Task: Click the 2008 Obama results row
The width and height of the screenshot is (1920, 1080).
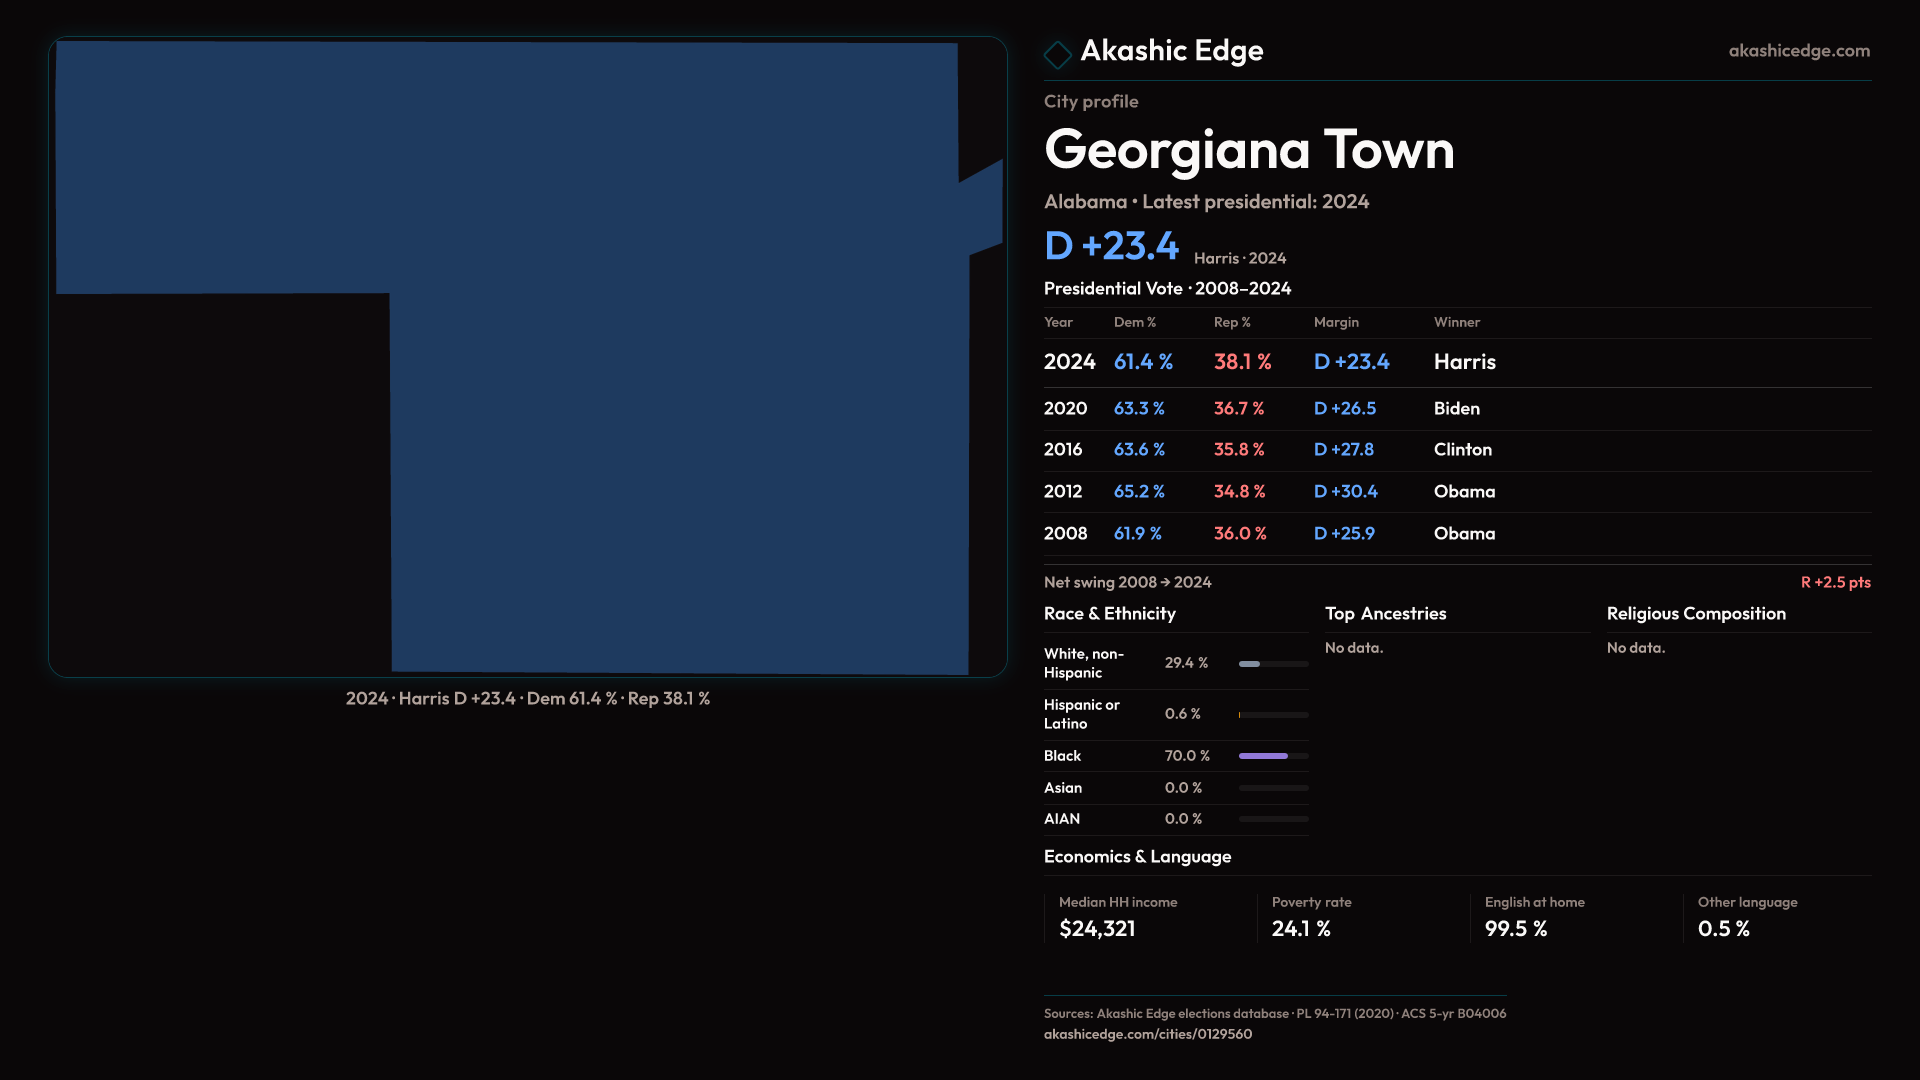Action: (x=1456, y=534)
